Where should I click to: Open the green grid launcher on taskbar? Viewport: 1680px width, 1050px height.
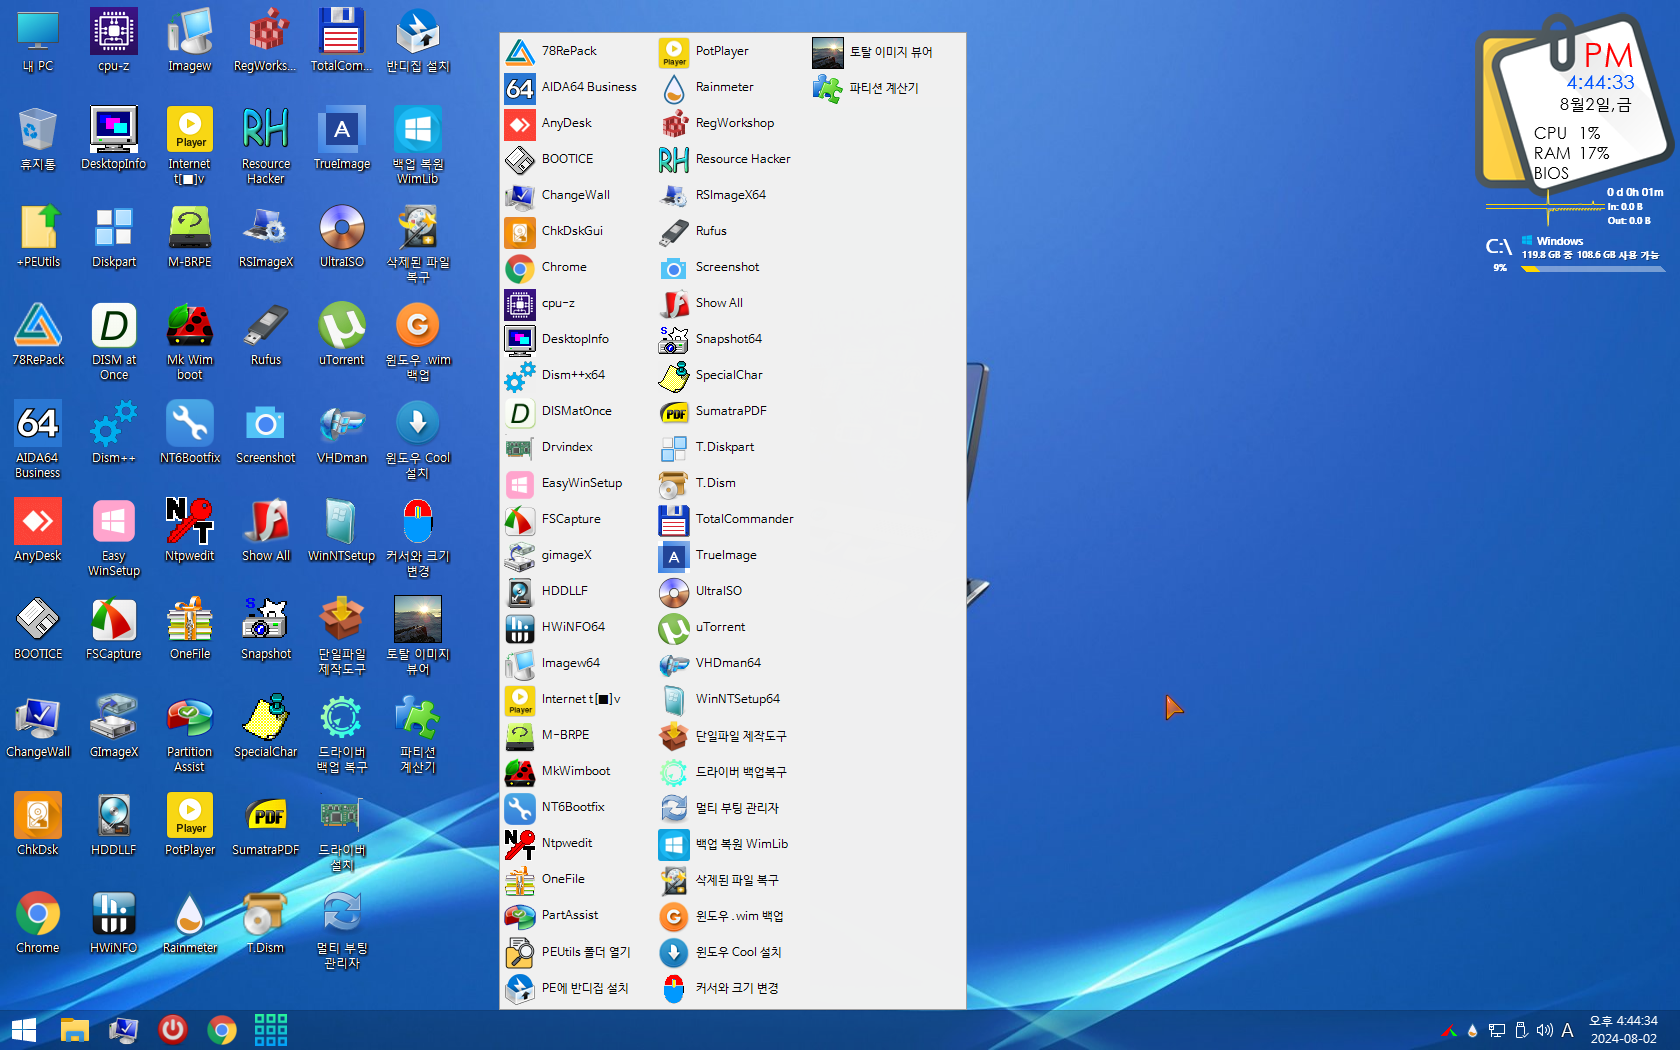pyautogui.click(x=271, y=1030)
